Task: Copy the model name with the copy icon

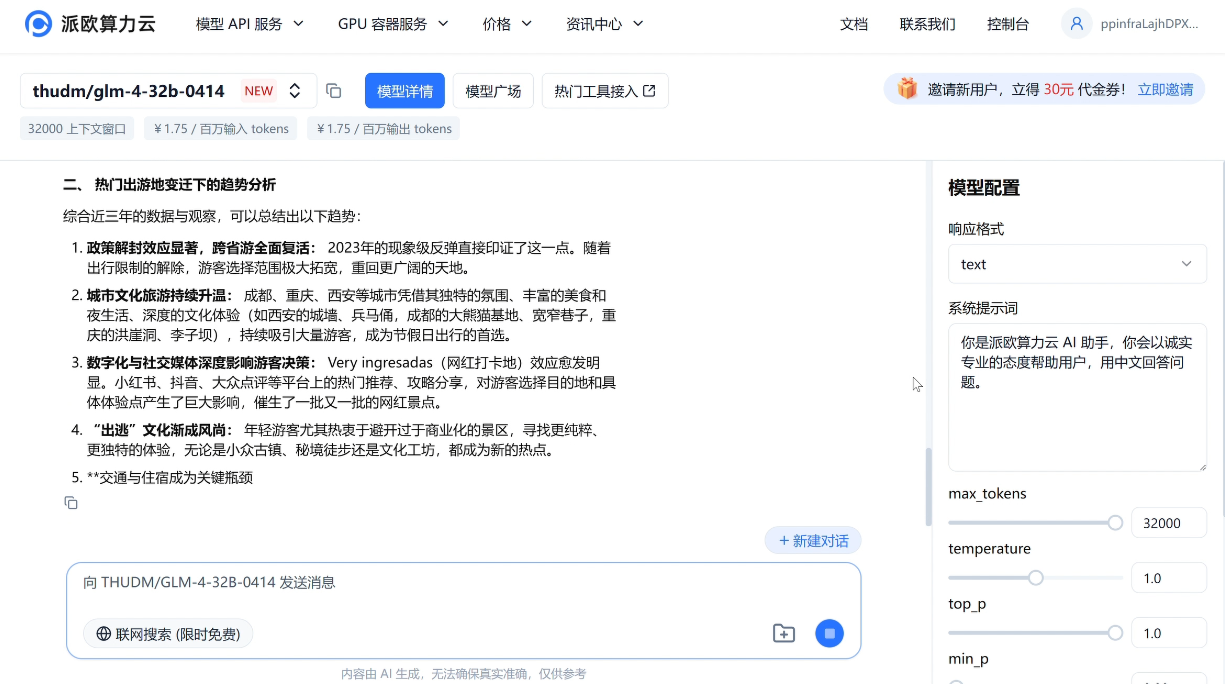Action: click(x=334, y=91)
